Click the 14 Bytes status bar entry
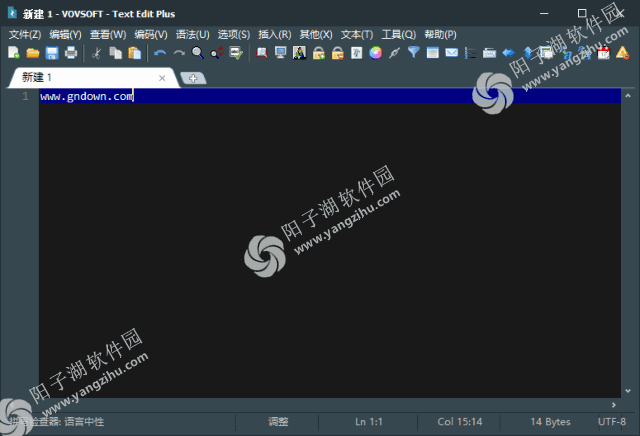The height and width of the screenshot is (436, 640). click(550, 422)
